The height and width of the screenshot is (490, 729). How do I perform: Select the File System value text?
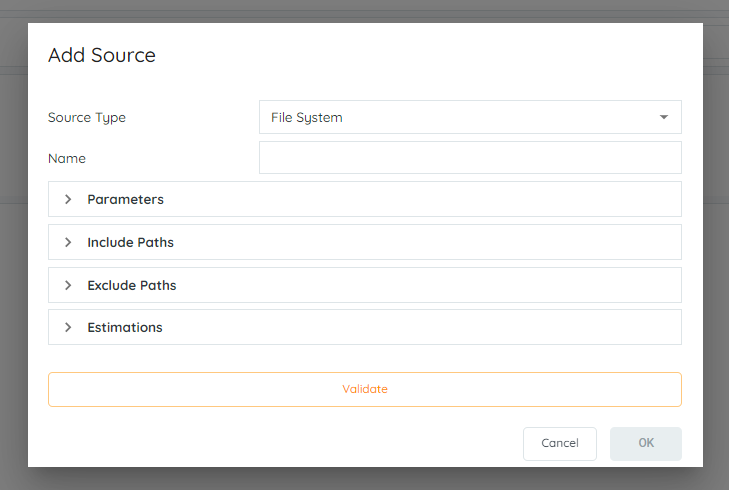pyautogui.click(x=307, y=118)
